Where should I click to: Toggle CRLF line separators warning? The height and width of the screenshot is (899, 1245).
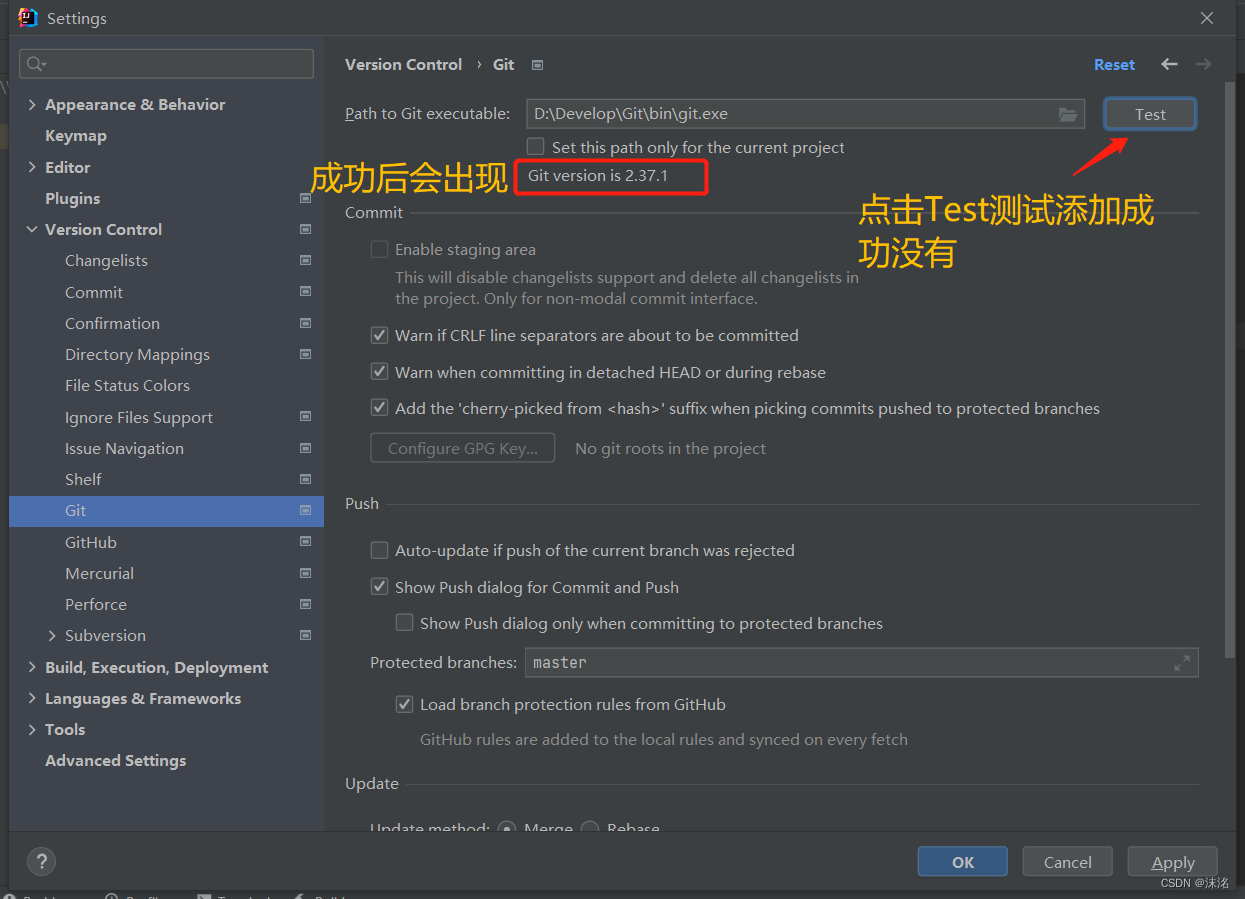point(379,335)
